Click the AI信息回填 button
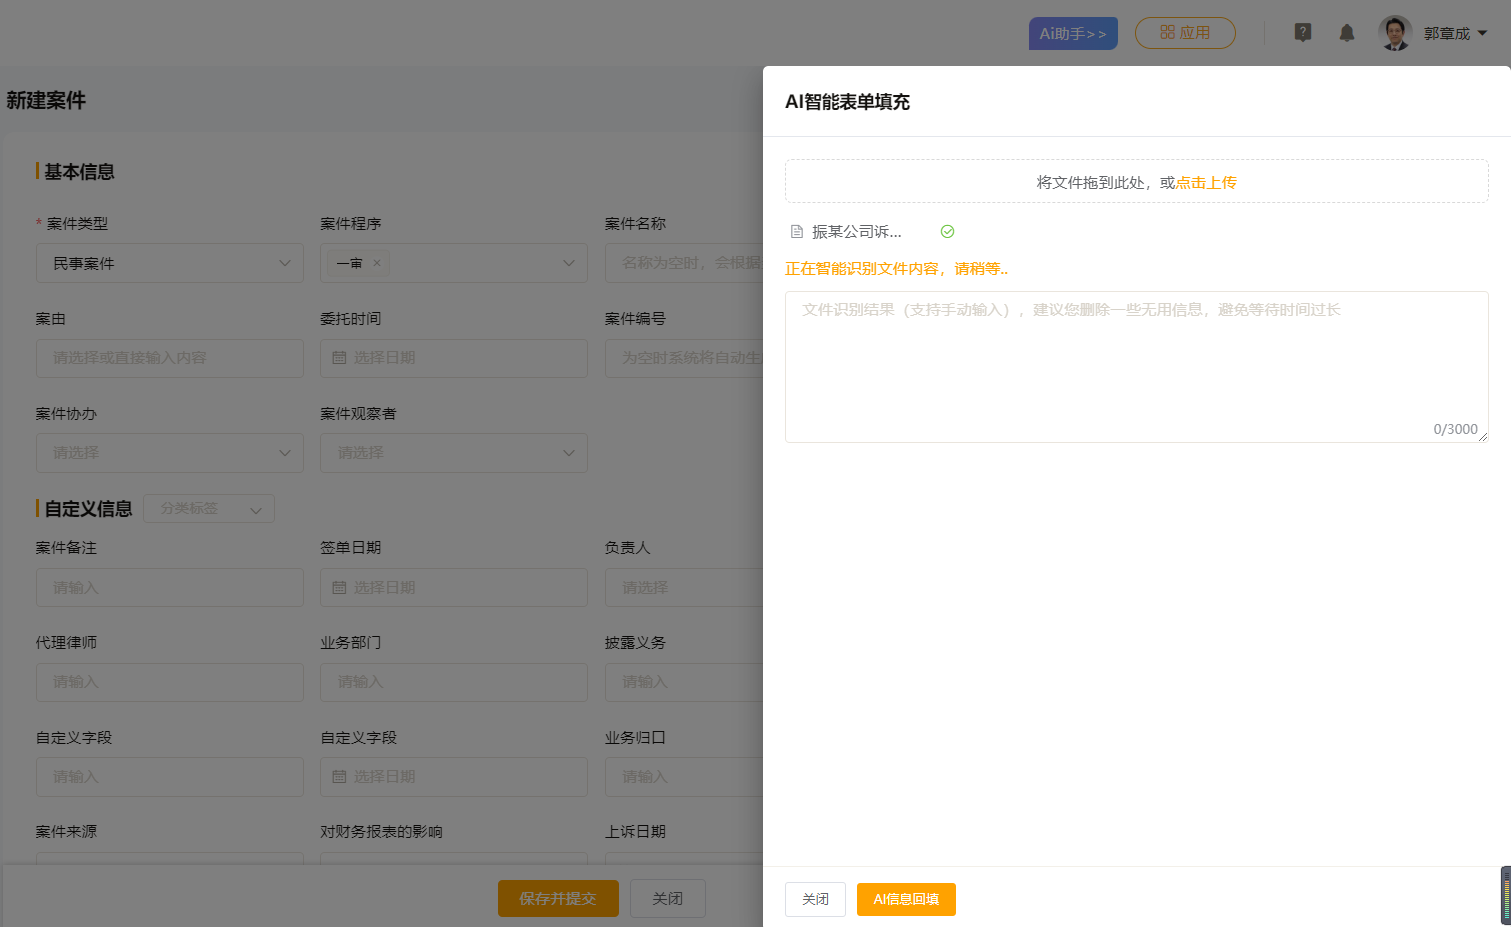Viewport: 1511px width, 927px height. click(906, 899)
